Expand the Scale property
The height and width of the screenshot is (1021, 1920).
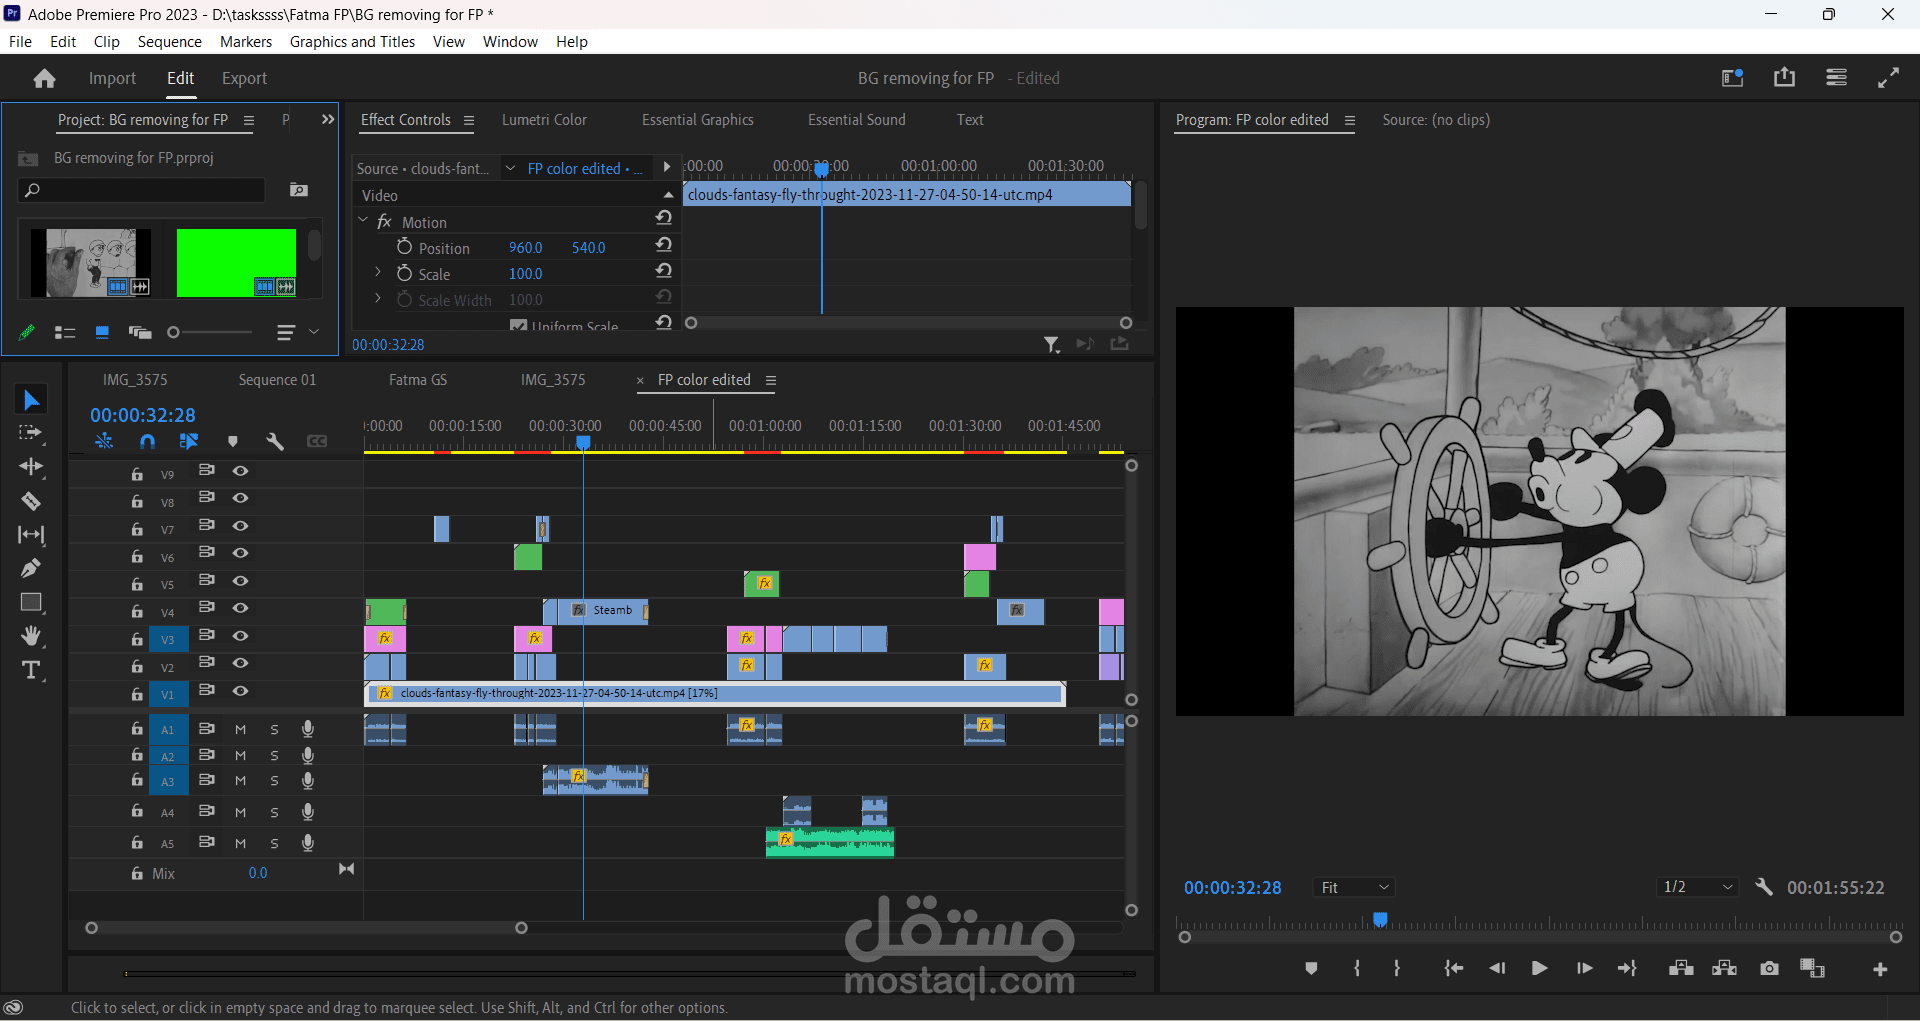(x=378, y=272)
